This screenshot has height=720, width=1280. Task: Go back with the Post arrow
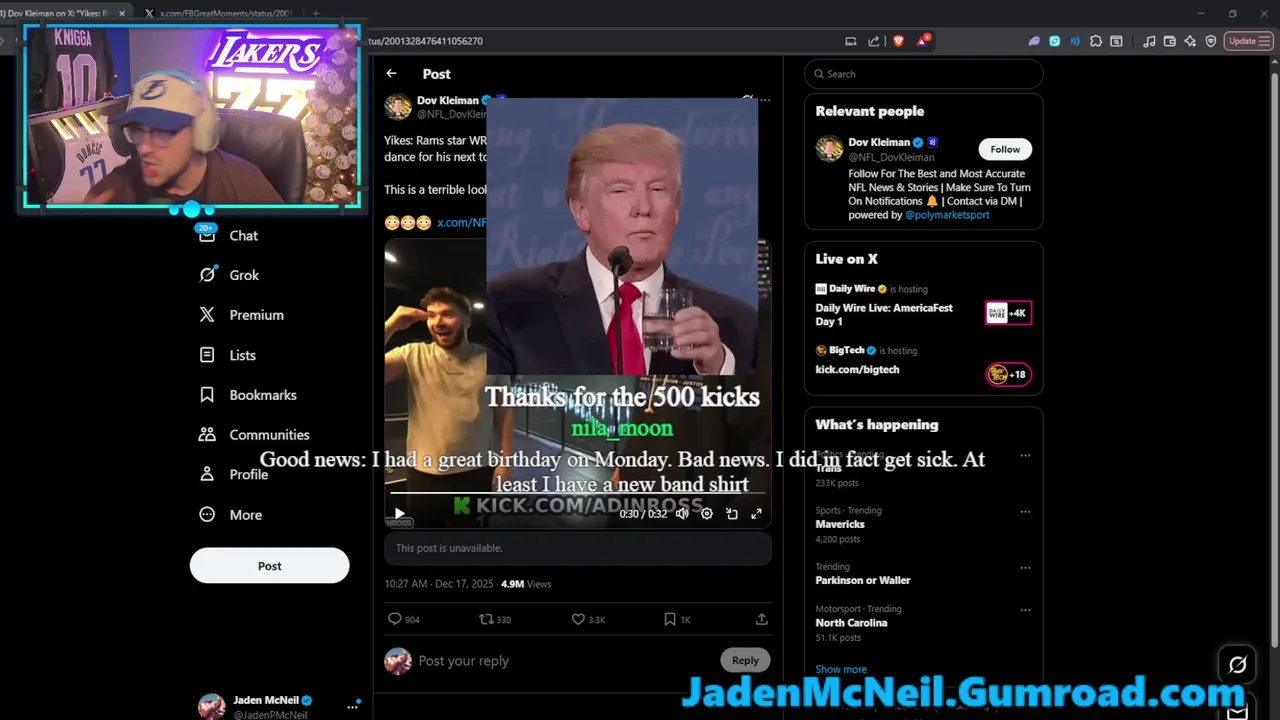(391, 73)
